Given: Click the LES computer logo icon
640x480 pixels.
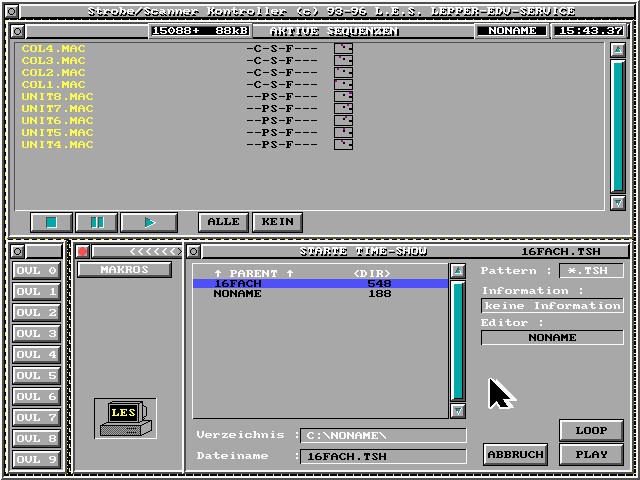Looking at the screenshot, I should [x=125, y=418].
